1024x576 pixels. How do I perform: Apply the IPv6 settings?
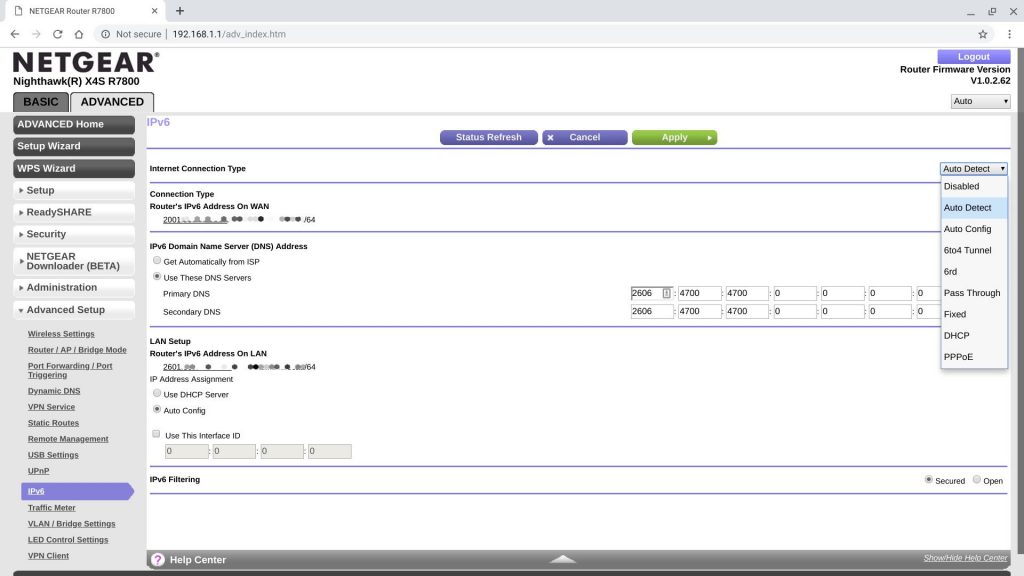coord(674,137)
